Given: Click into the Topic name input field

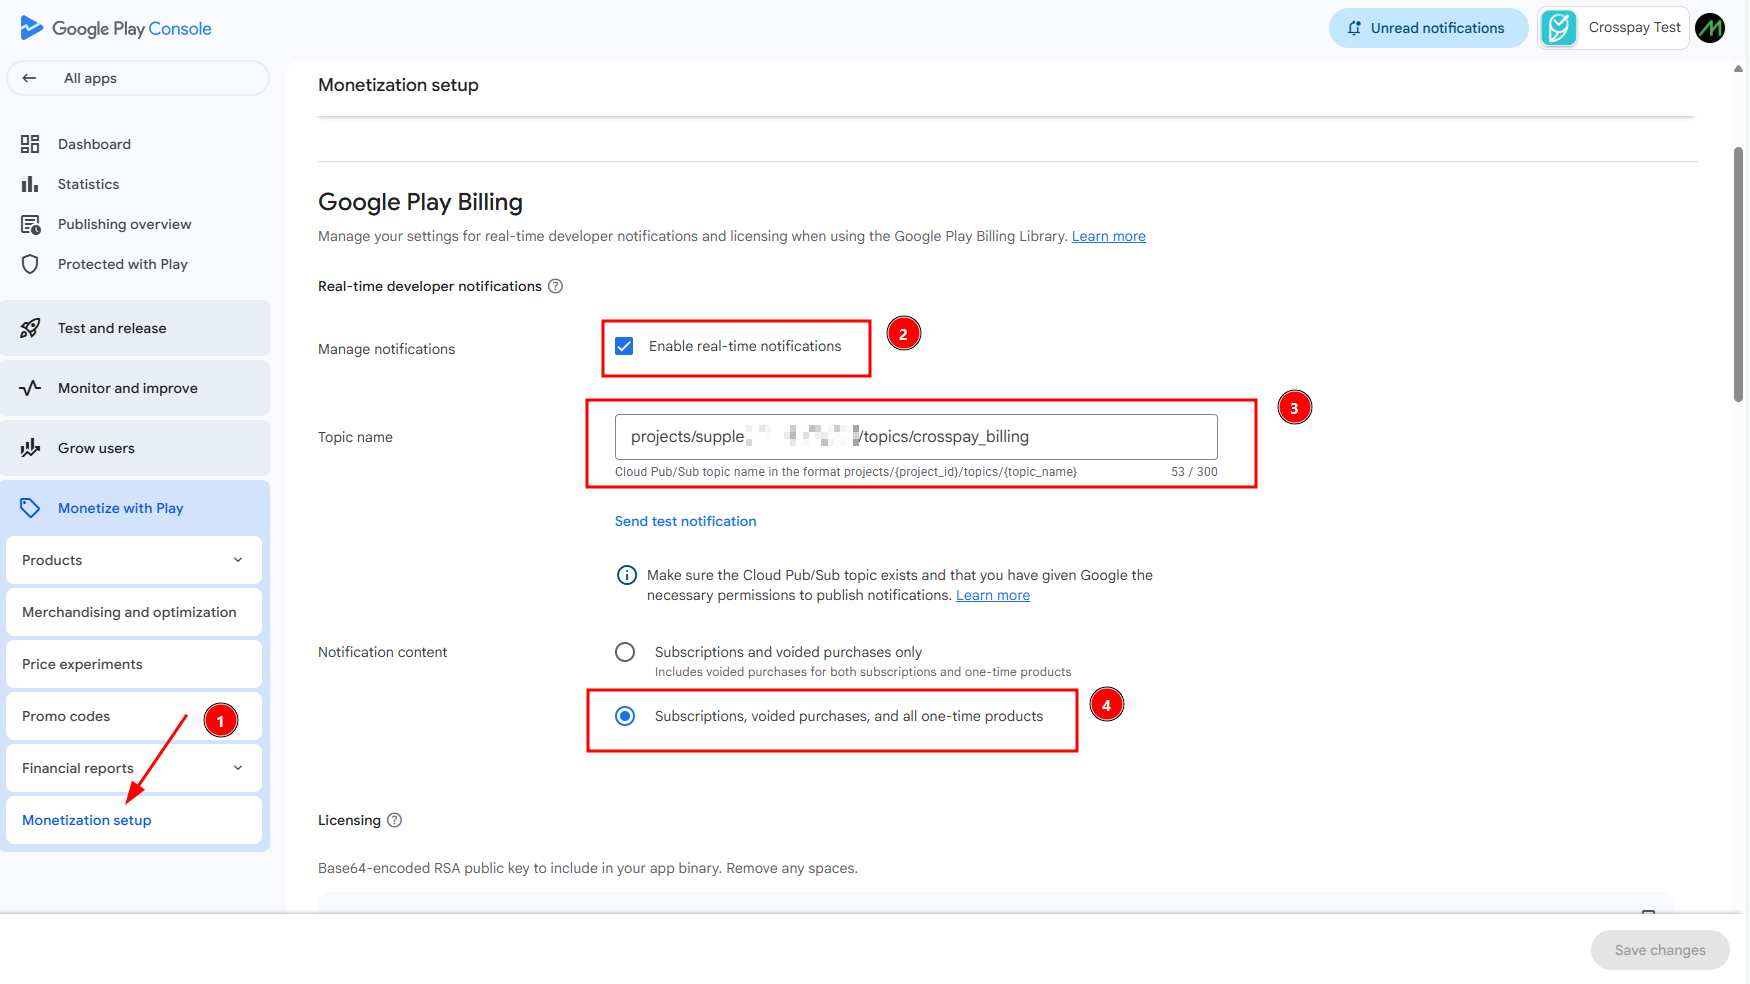Looking at the screenshot, I should 916,437.
